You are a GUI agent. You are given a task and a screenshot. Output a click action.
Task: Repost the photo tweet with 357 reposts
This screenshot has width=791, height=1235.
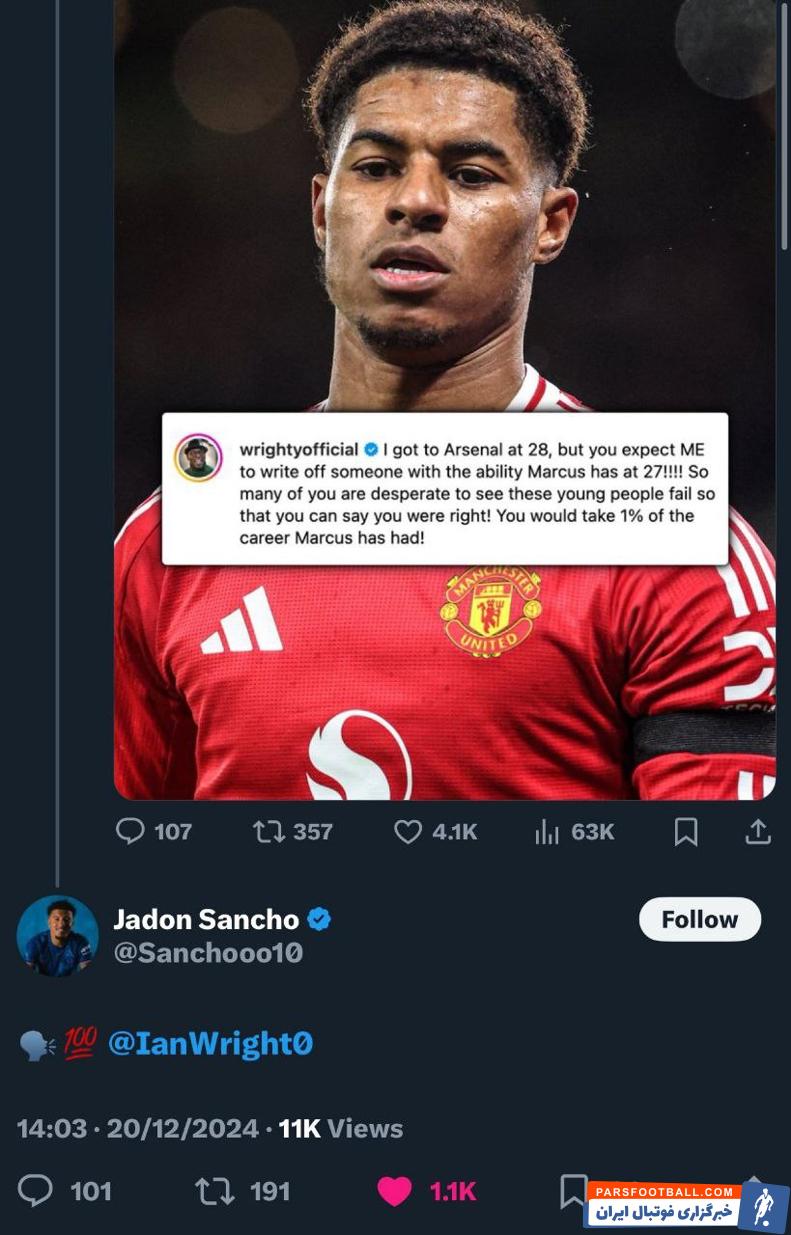tap(269, 831)
